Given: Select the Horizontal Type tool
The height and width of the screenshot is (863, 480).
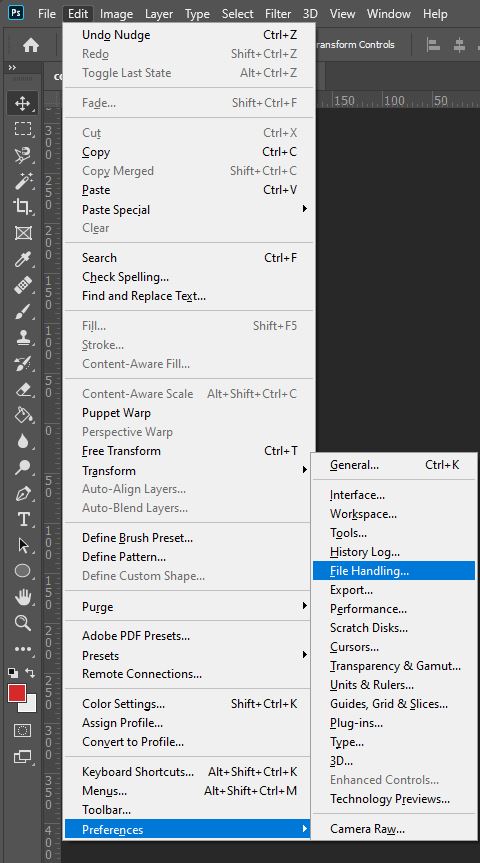Looking at the screenshot, I should [23, 520].
